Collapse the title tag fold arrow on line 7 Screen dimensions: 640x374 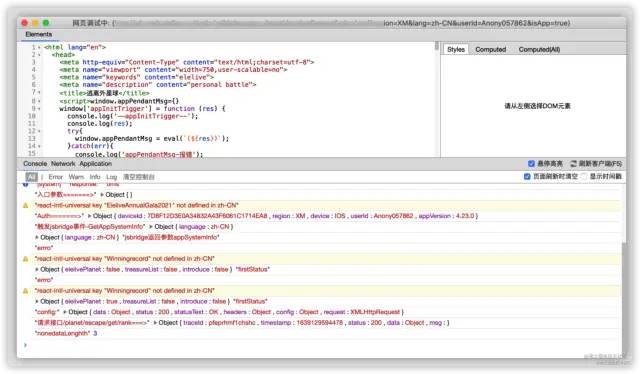tap(39, 93)
